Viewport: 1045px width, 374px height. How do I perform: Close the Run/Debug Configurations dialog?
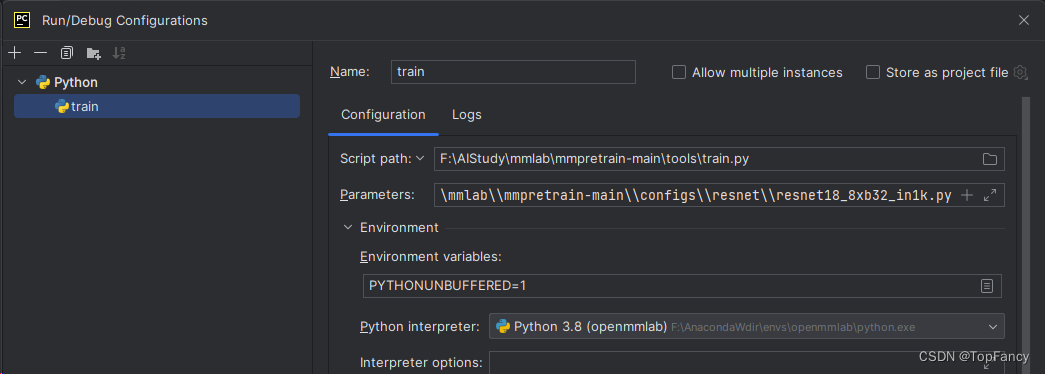pos(1024,20)
